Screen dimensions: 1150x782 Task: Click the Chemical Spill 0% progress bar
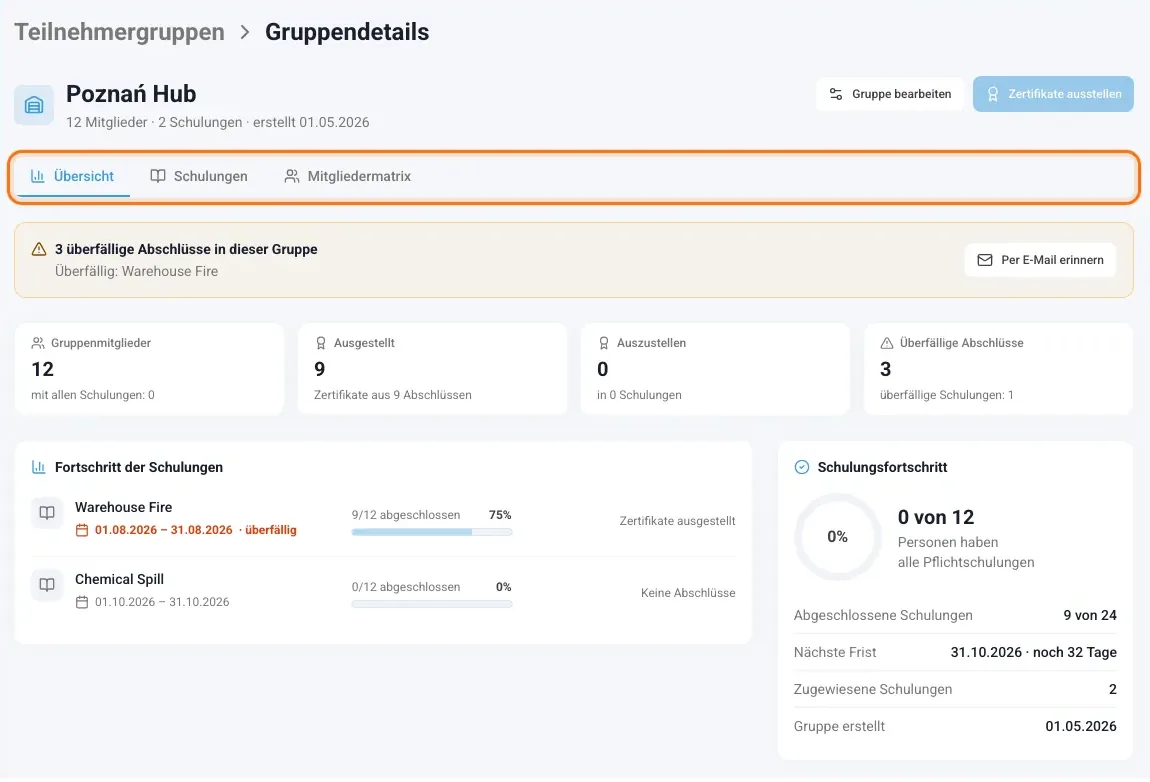click(x=431, y=604)
